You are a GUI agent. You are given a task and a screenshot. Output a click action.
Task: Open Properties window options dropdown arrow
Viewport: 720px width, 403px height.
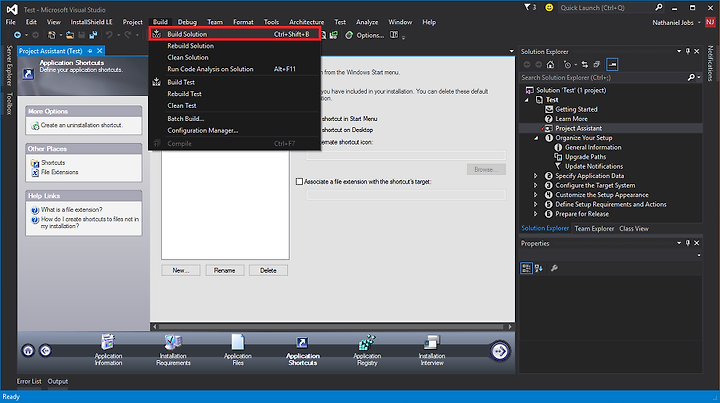coord(679,243)
